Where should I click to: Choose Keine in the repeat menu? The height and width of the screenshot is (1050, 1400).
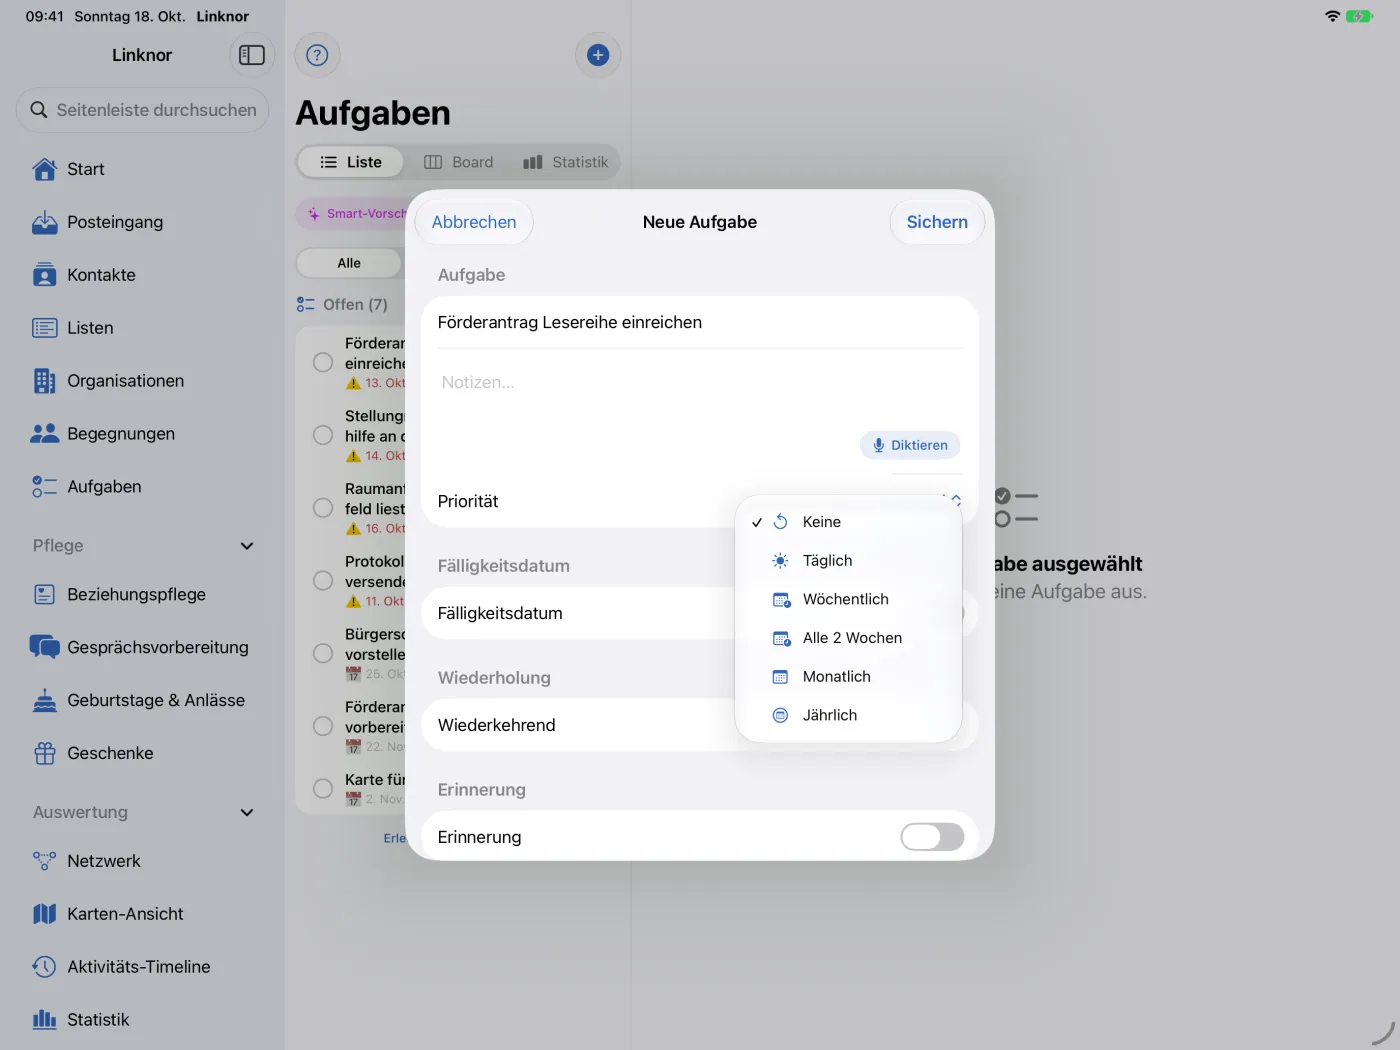pyautogui.click(x=848, y=522)
